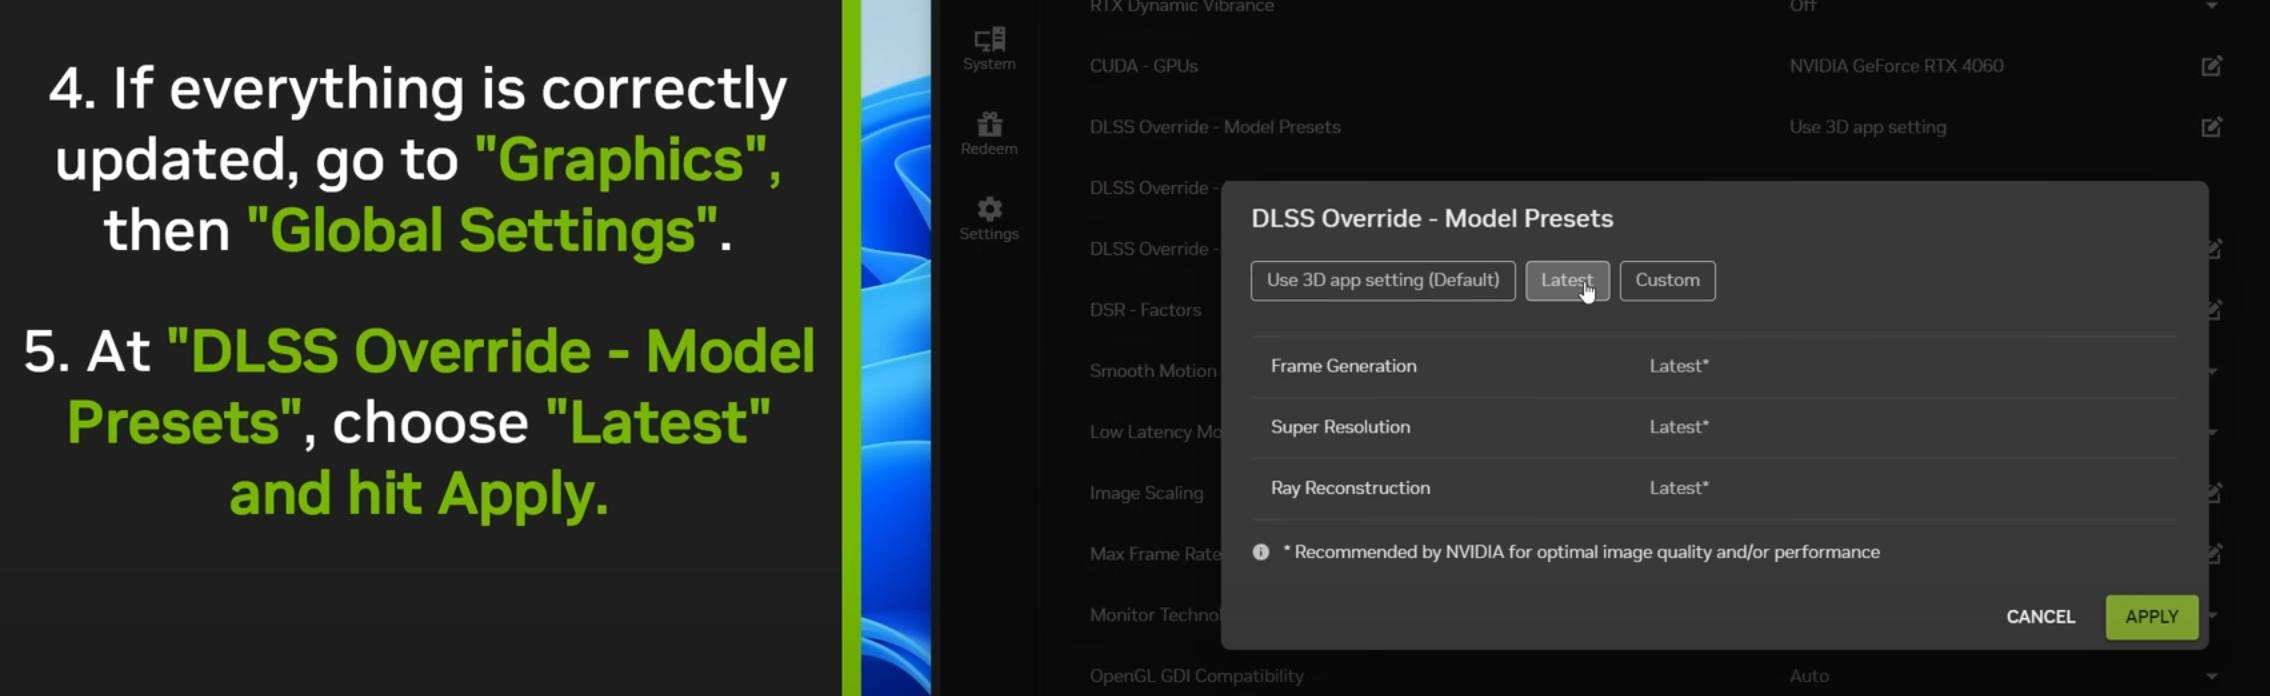Switch to the Custom preset option
The image size is (2270, 696).
(x=1667, y=280)
